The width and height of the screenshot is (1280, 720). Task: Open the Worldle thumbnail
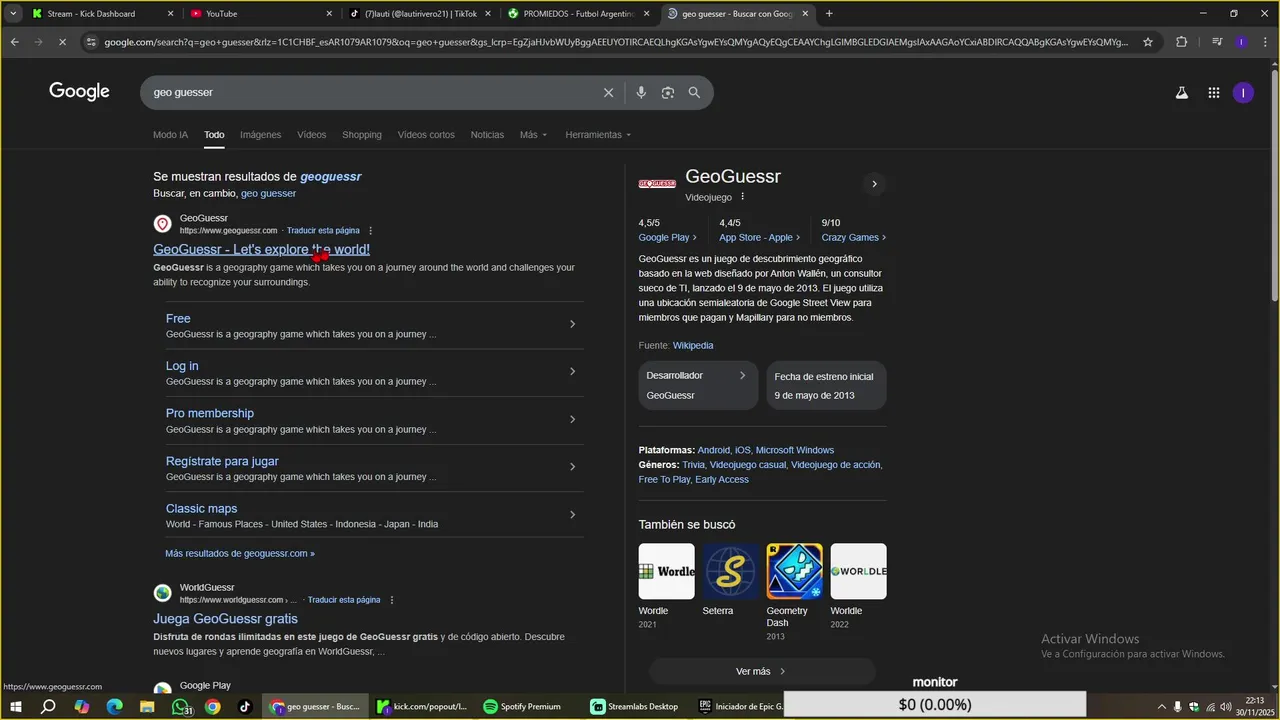click(858, 571)
